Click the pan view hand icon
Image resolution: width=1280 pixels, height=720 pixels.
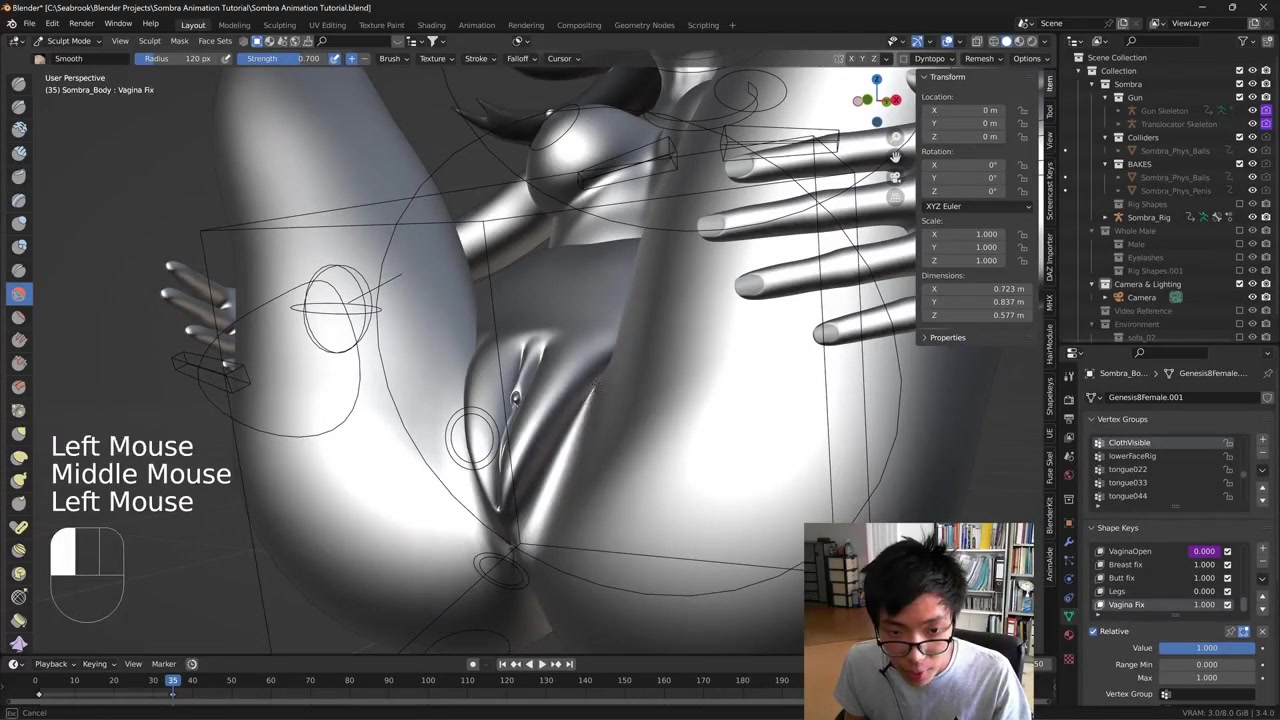click(x=895, y=157)
